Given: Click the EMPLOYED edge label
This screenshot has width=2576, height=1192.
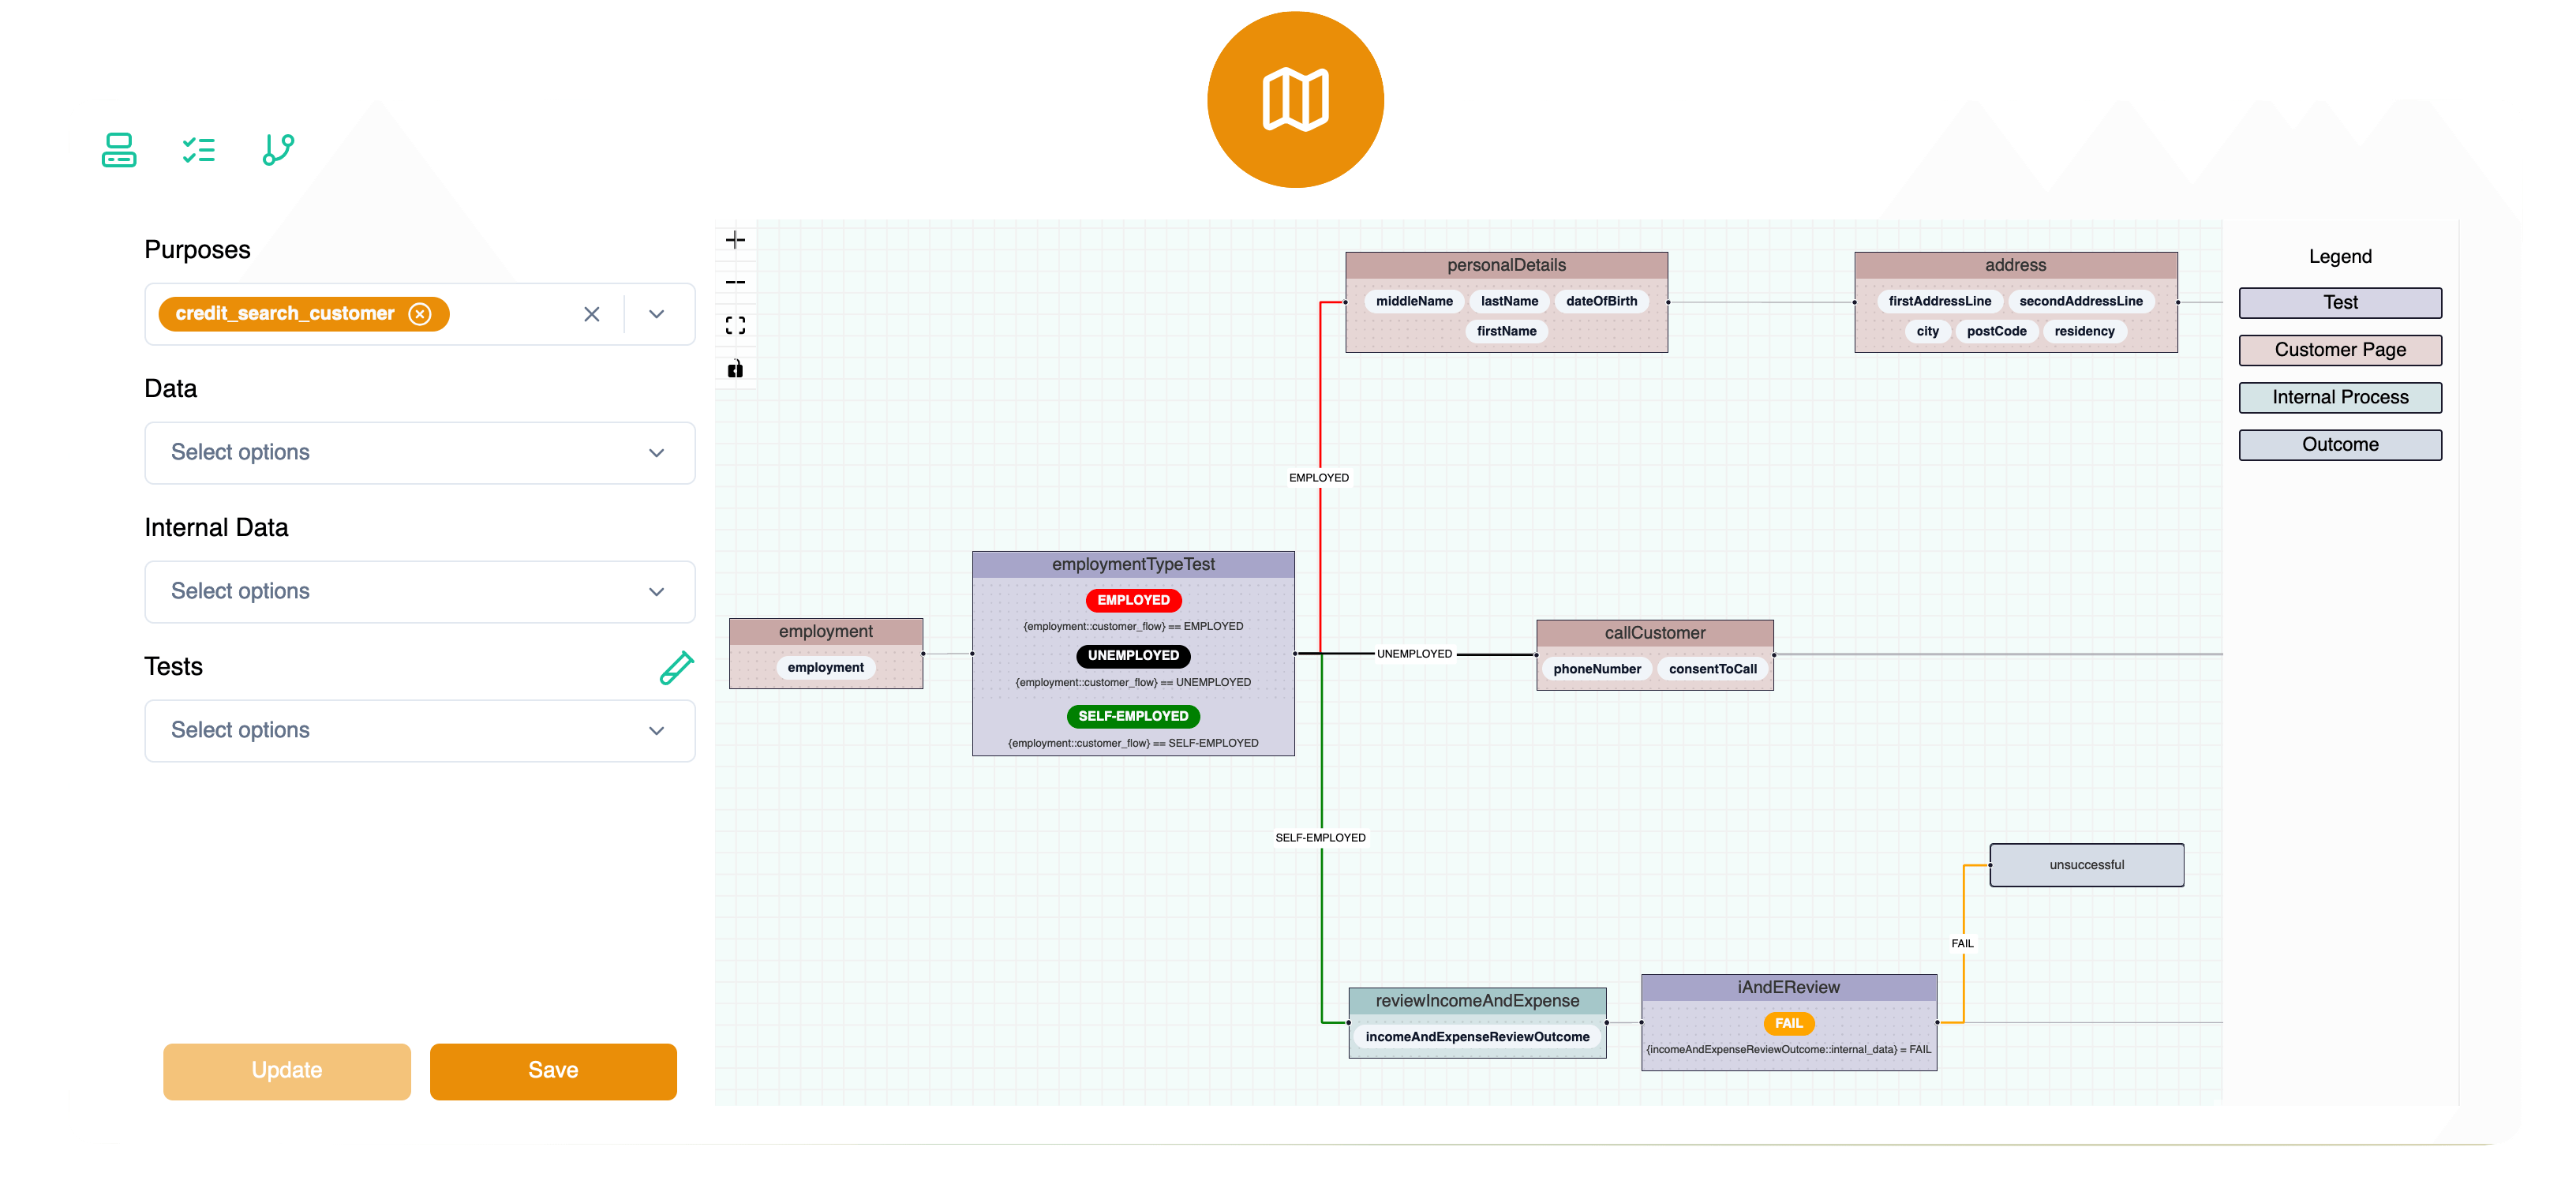Looking at the screenshot, I should pyautogui.click(x=1319, y=478).
